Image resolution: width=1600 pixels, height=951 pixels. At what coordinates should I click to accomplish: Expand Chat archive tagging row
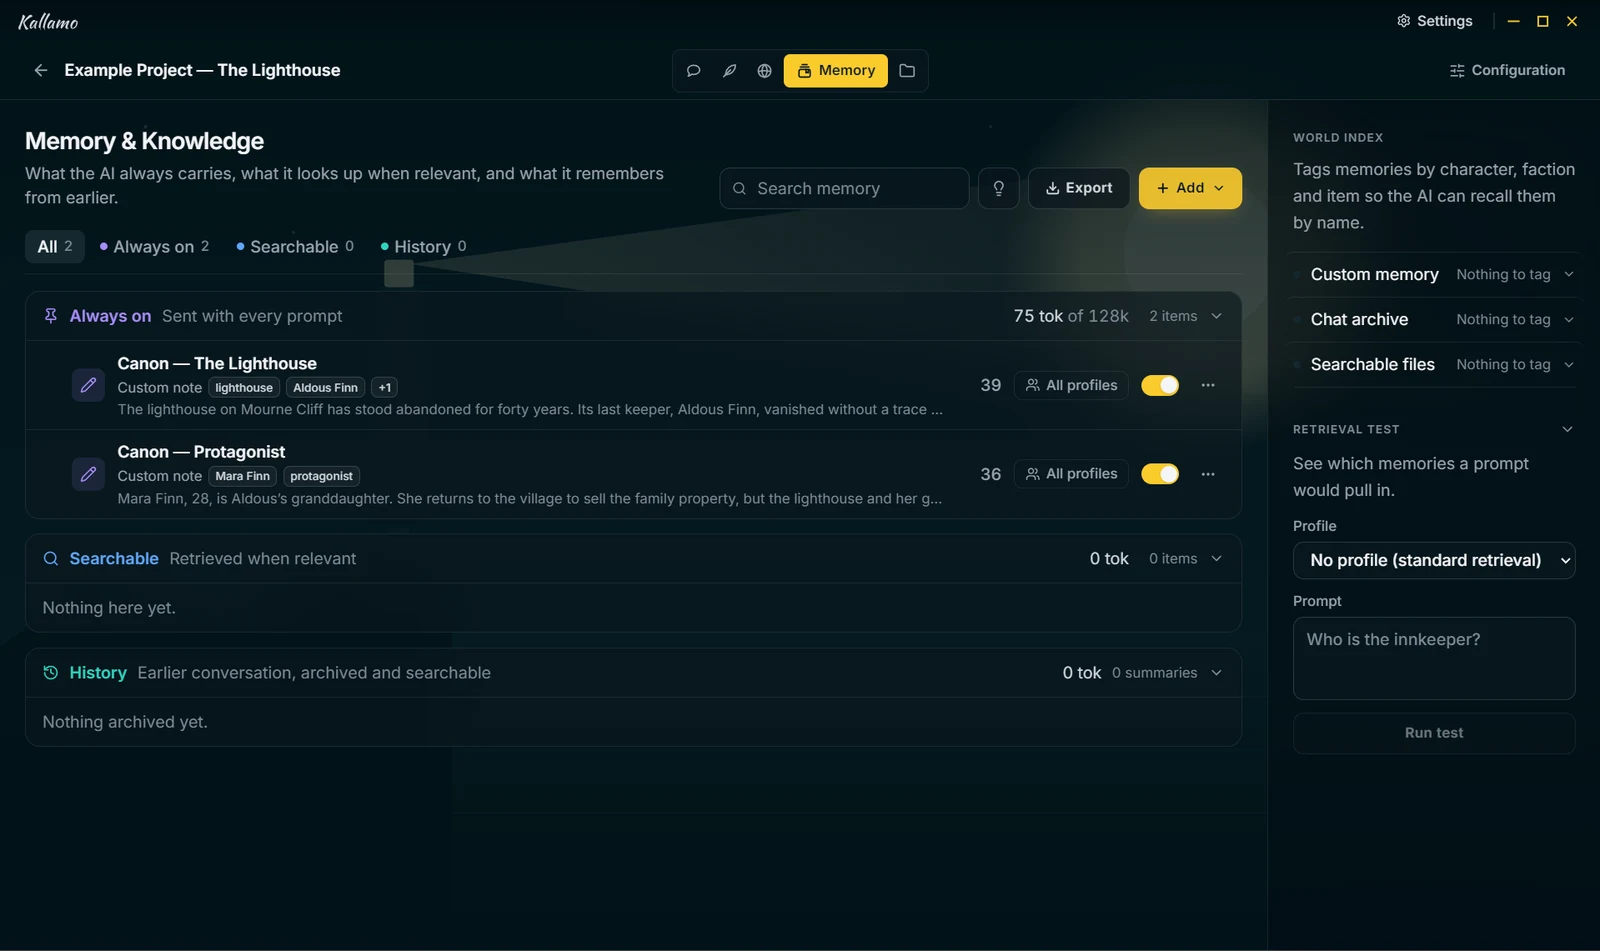click(1435, 319)
